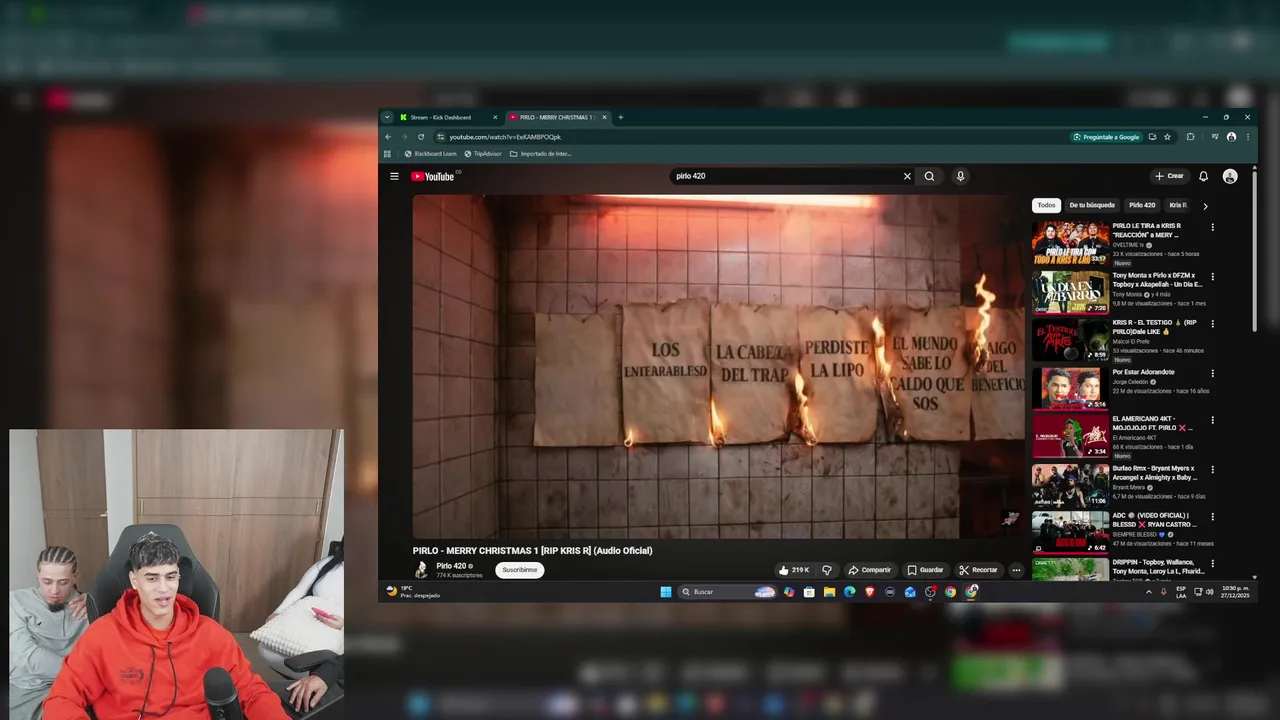
Task: Share the video with Compartir
Action: pyautogui.click(x=869, y=570)
